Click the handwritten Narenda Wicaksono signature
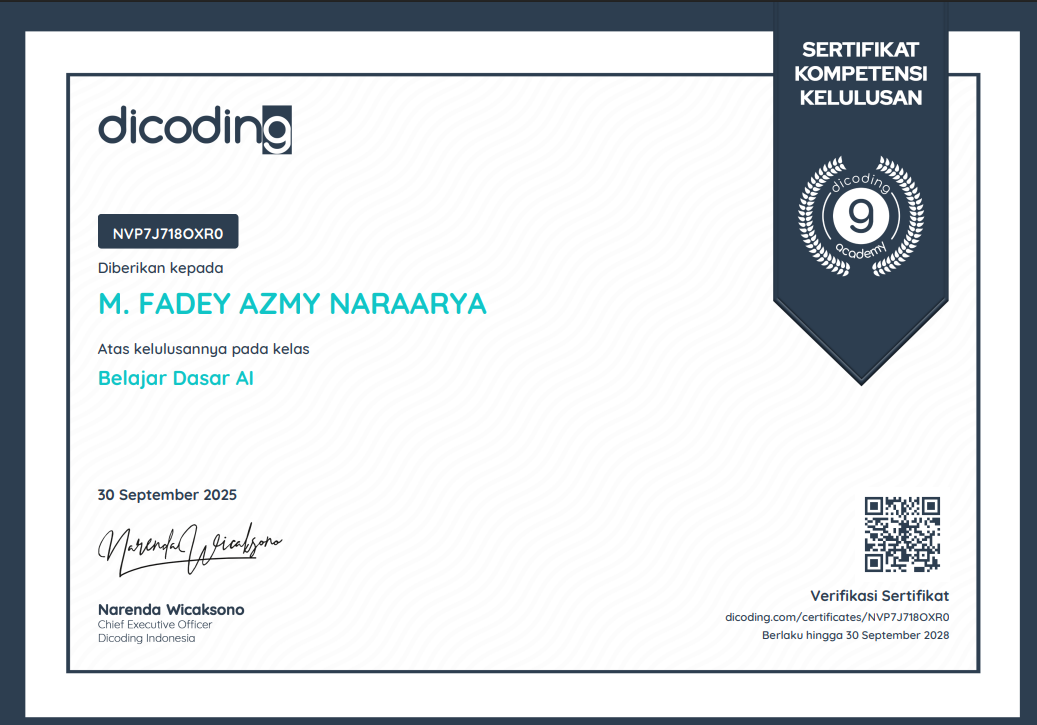Viewport: 1037px width, 725px height. tap(189, 548)
